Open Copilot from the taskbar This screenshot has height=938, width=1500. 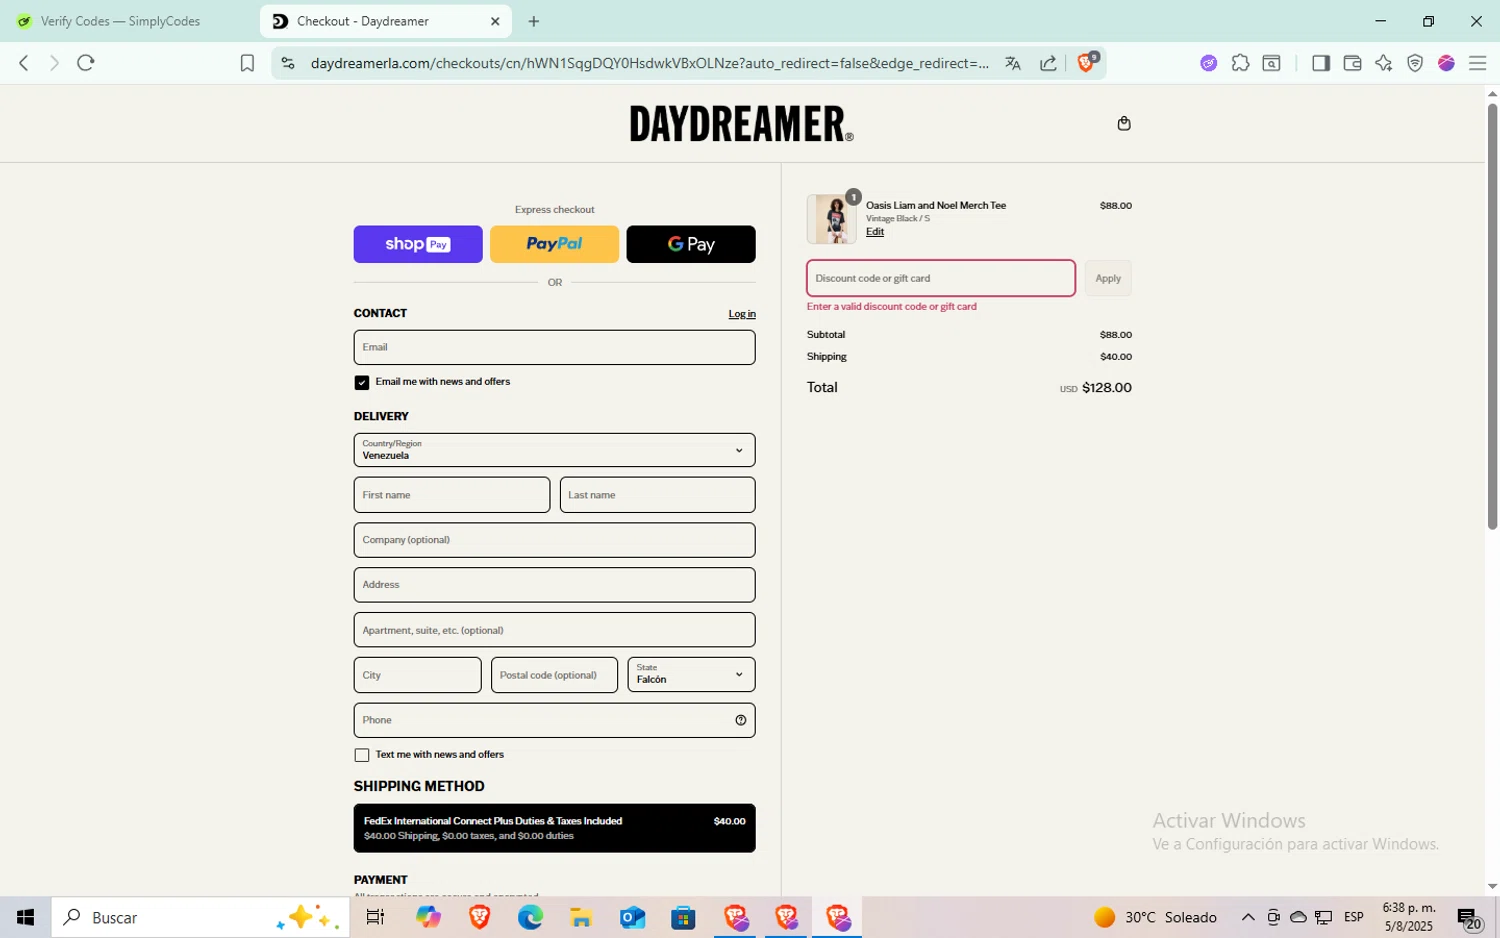tap(428, 917)
